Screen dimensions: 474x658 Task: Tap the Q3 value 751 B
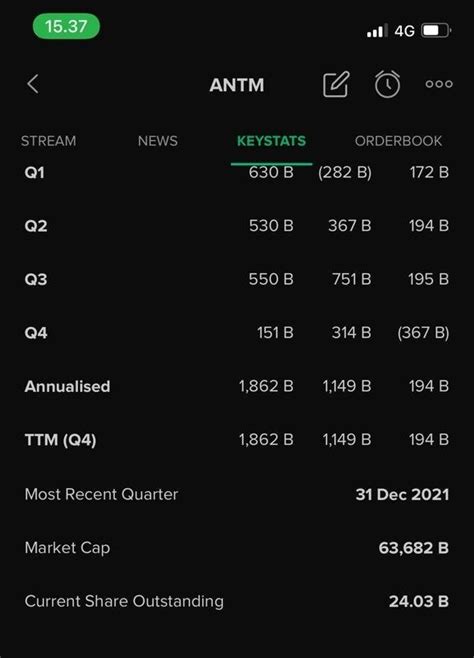pyautogui.click(x=352, y=279)
